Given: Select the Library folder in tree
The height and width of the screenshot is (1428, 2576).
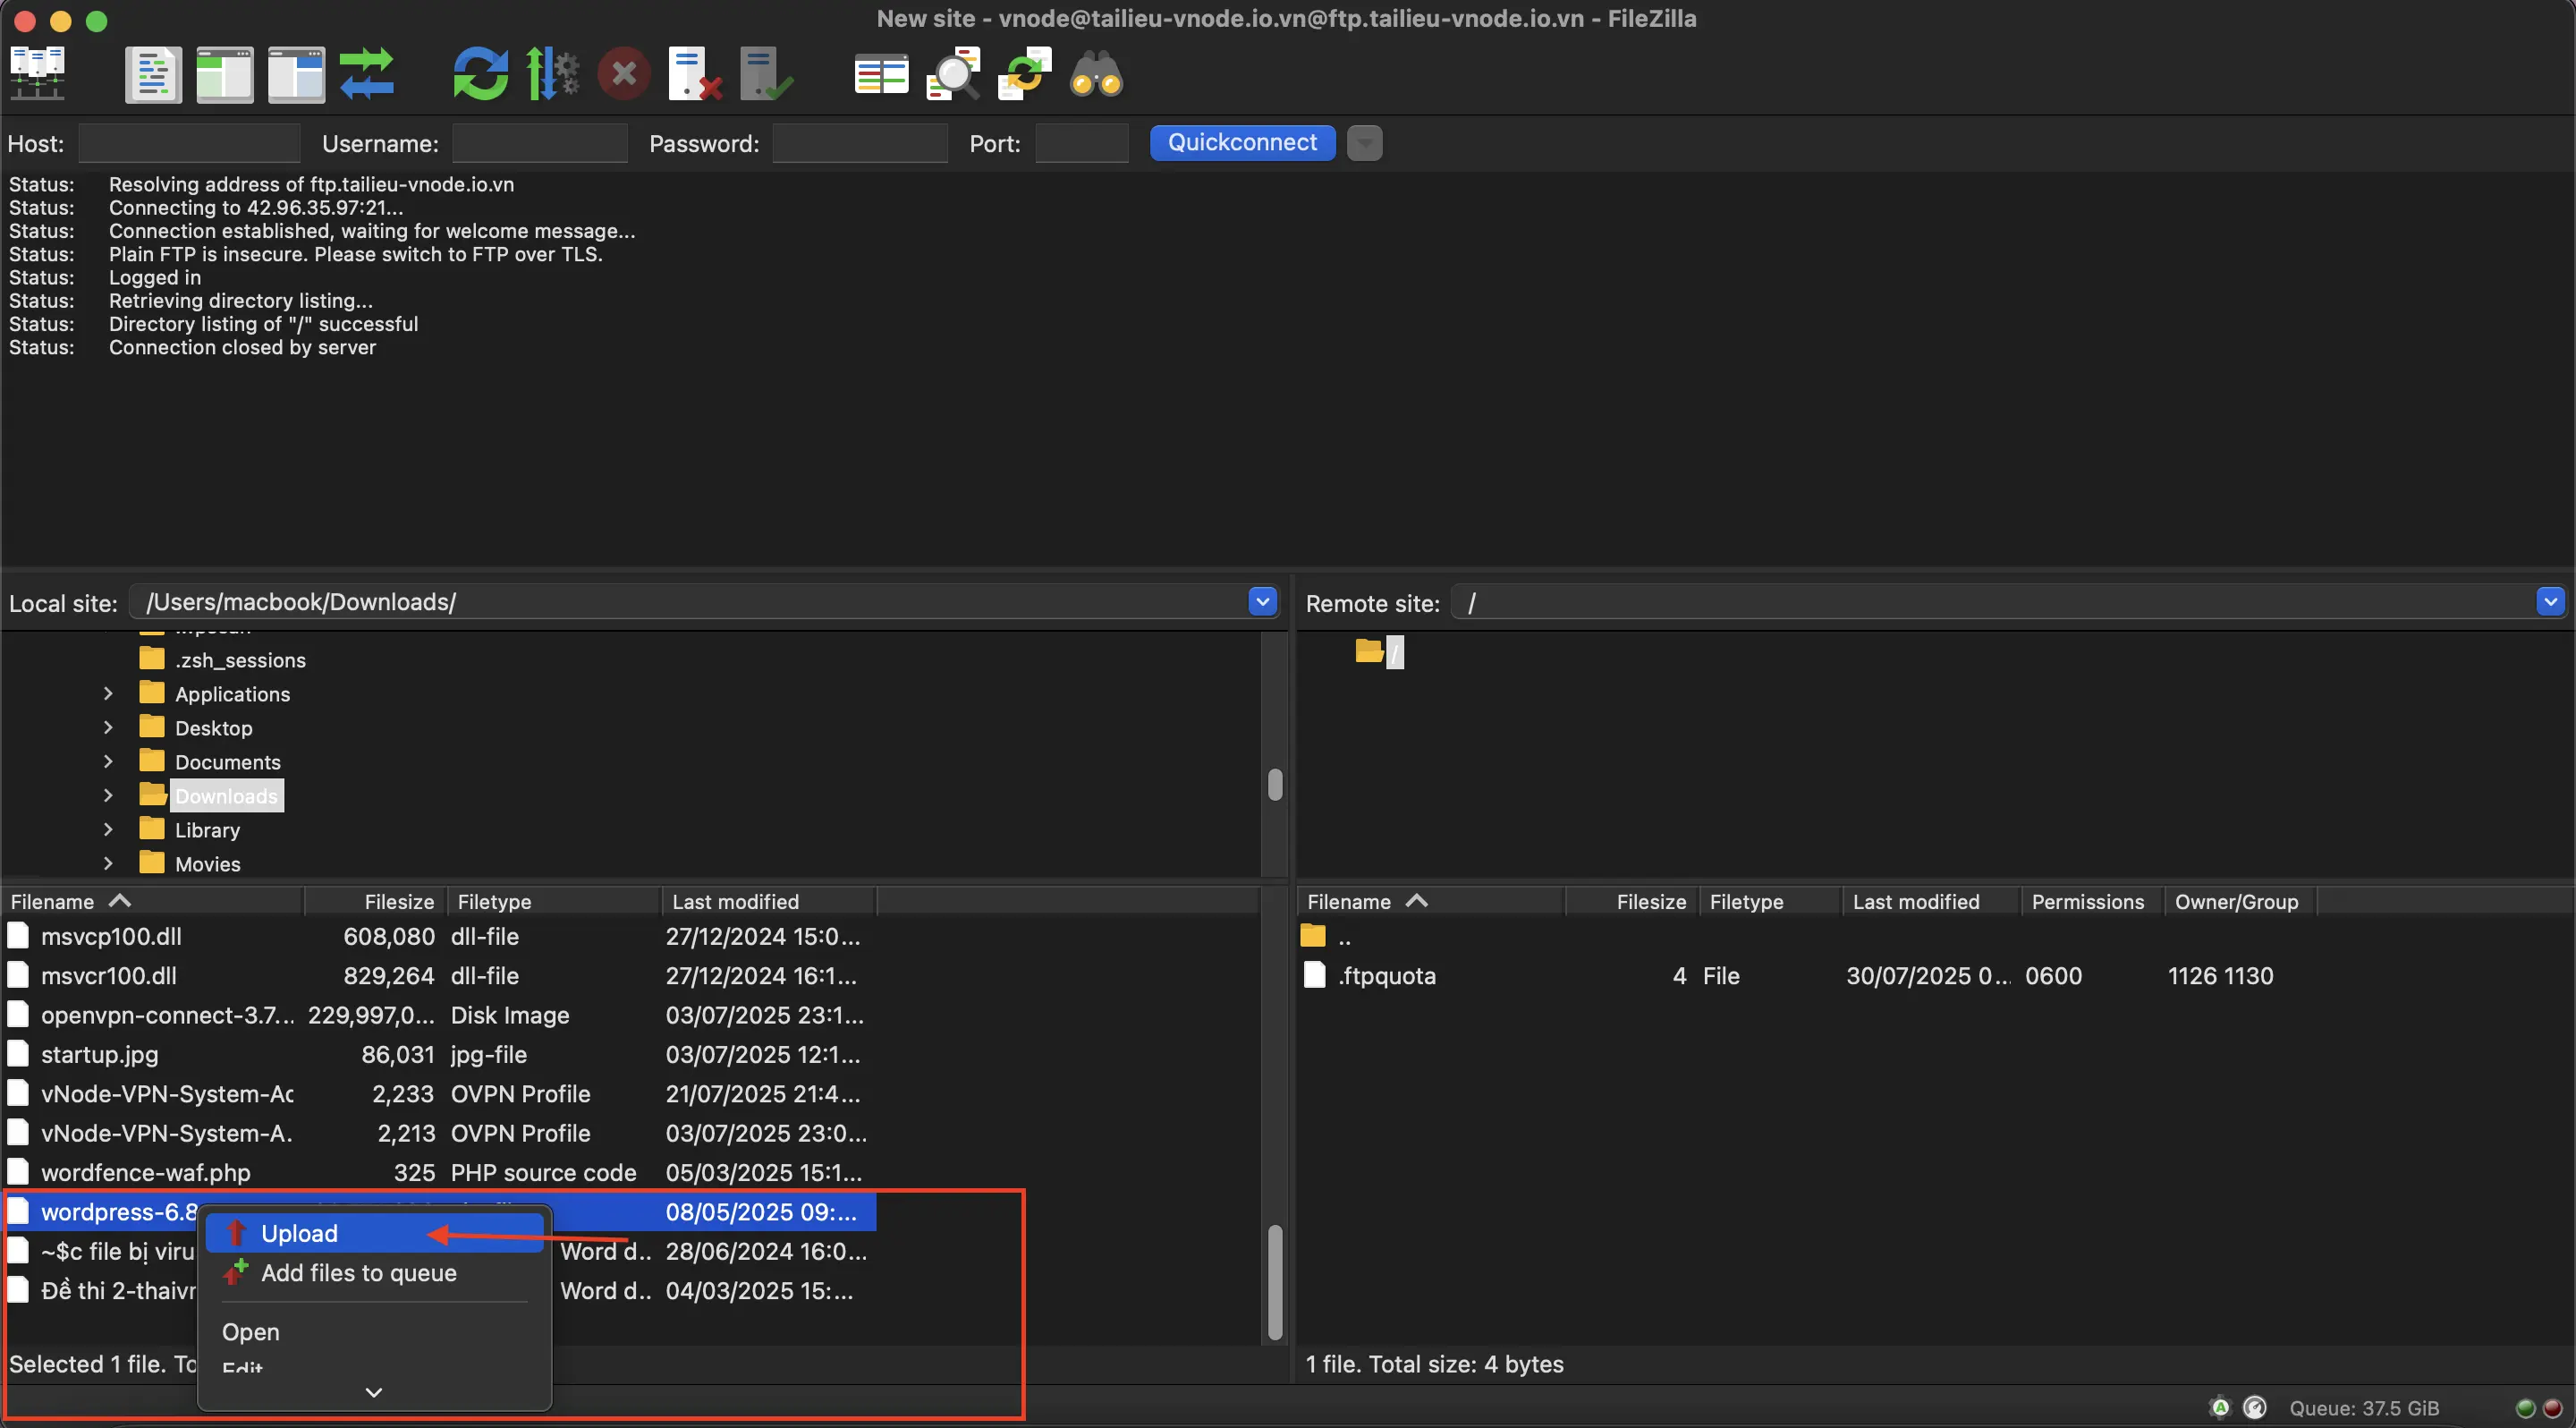Looking at the screenshot, I should [x=207, y=830].
